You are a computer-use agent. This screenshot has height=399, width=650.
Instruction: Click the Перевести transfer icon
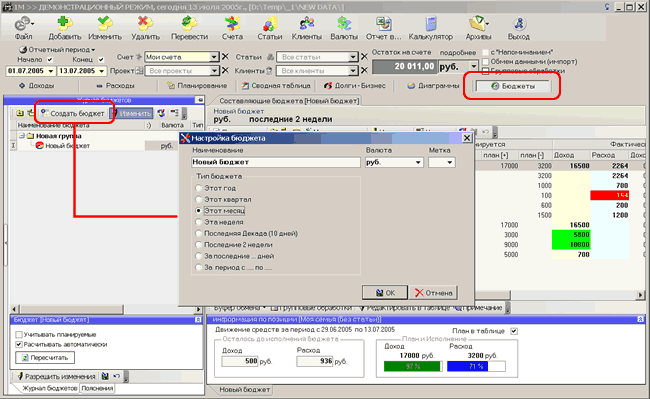coord(189,24)
